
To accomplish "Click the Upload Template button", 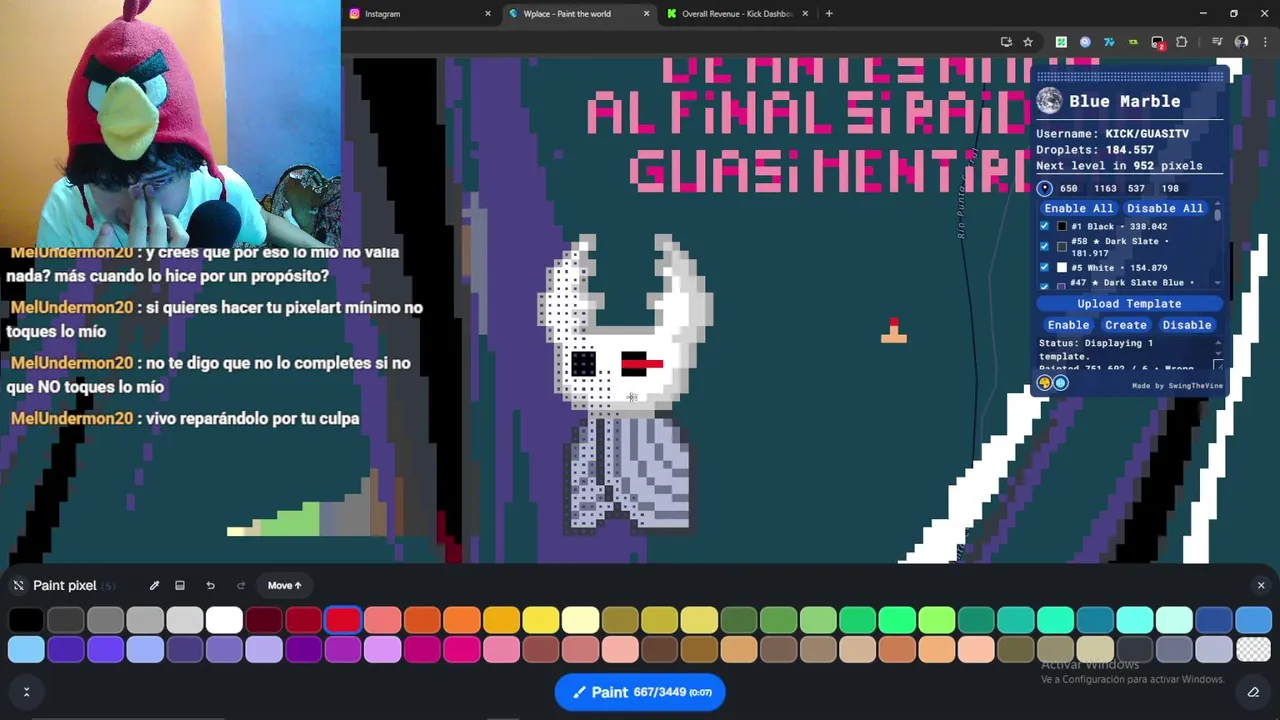I will 1129,304.
